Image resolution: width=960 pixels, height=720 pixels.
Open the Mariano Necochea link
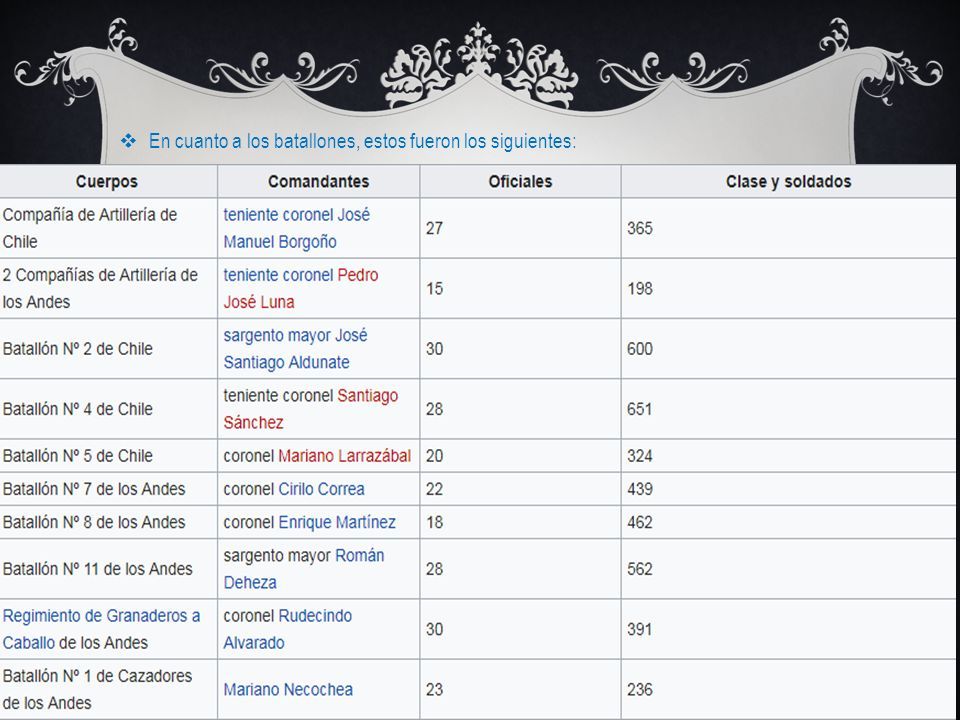pyautogui.click(x=288, y=690)
